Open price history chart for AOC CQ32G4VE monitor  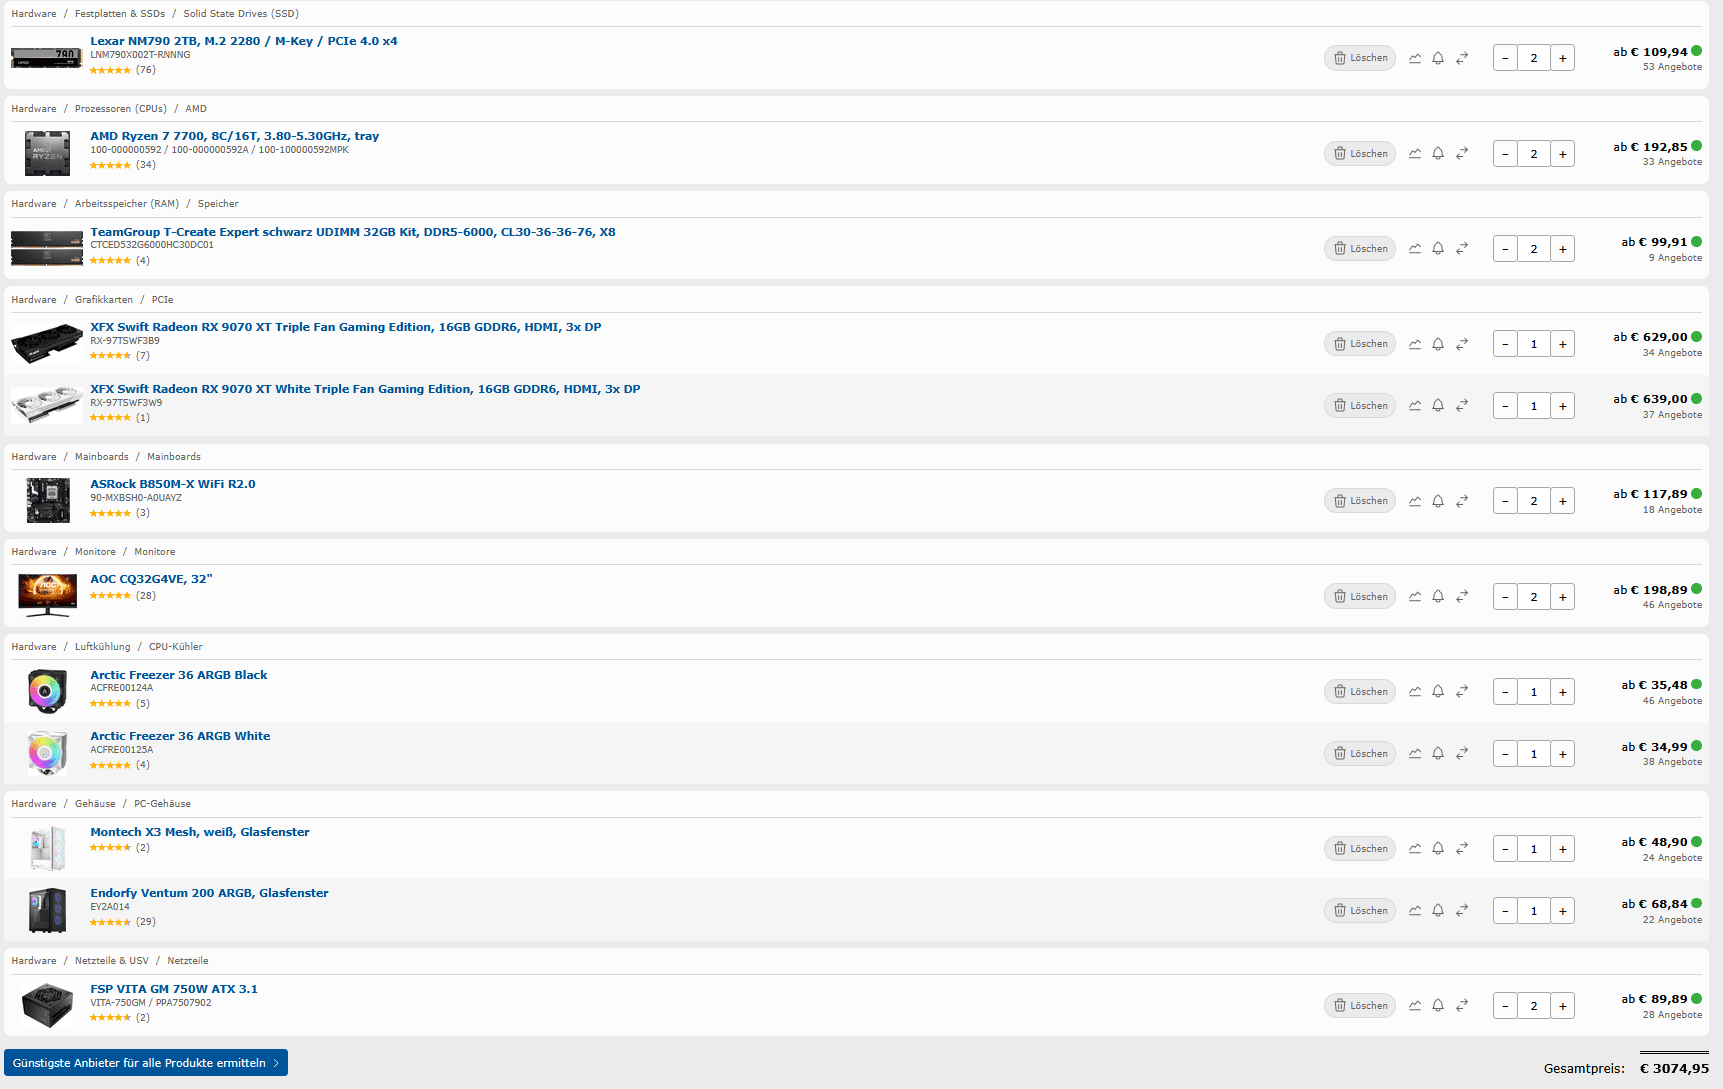tap(1415, 597)
